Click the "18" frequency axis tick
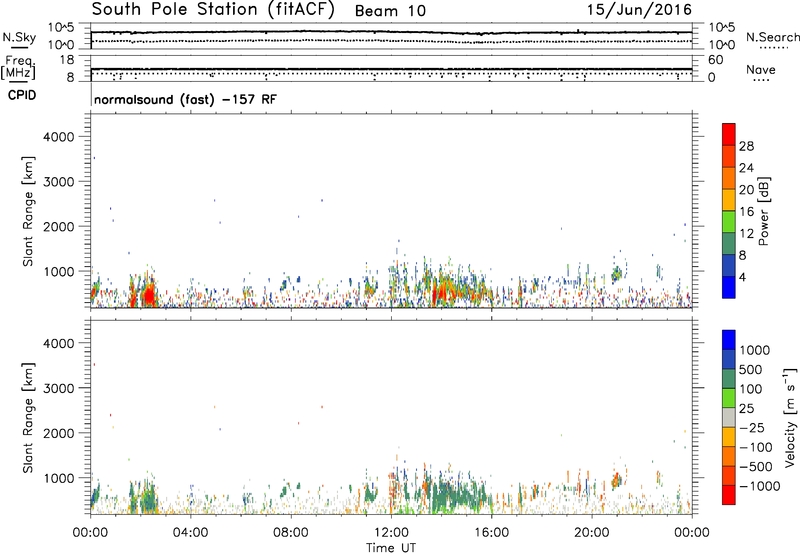The image size is (800, 554). pos(67,60)
